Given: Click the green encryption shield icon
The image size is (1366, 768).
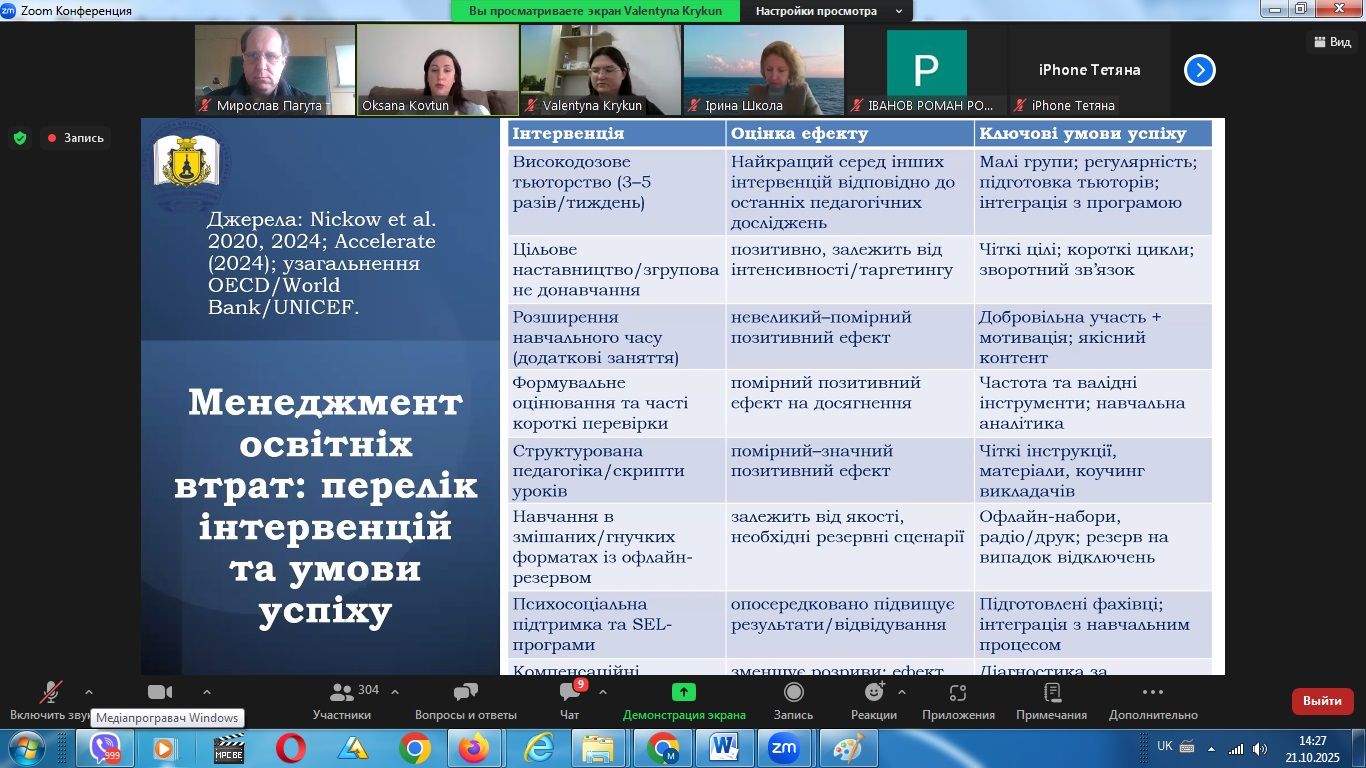Looking at the screenshot, I should [20, 138].
